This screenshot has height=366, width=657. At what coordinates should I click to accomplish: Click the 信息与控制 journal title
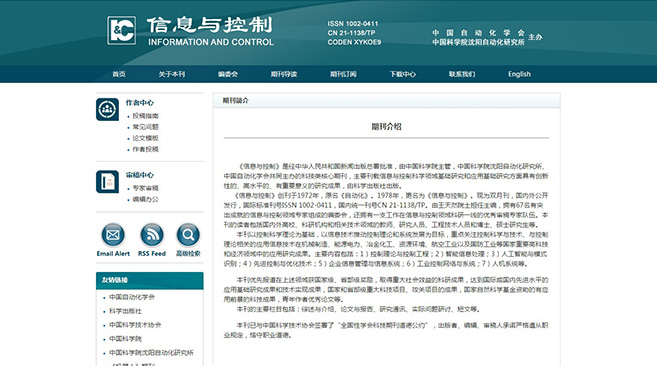(210, 25)
